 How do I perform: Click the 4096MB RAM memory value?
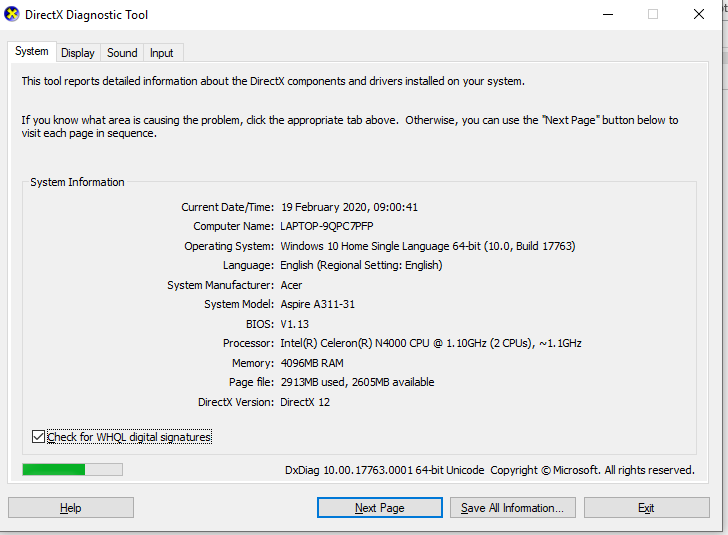tap(312, 363)
